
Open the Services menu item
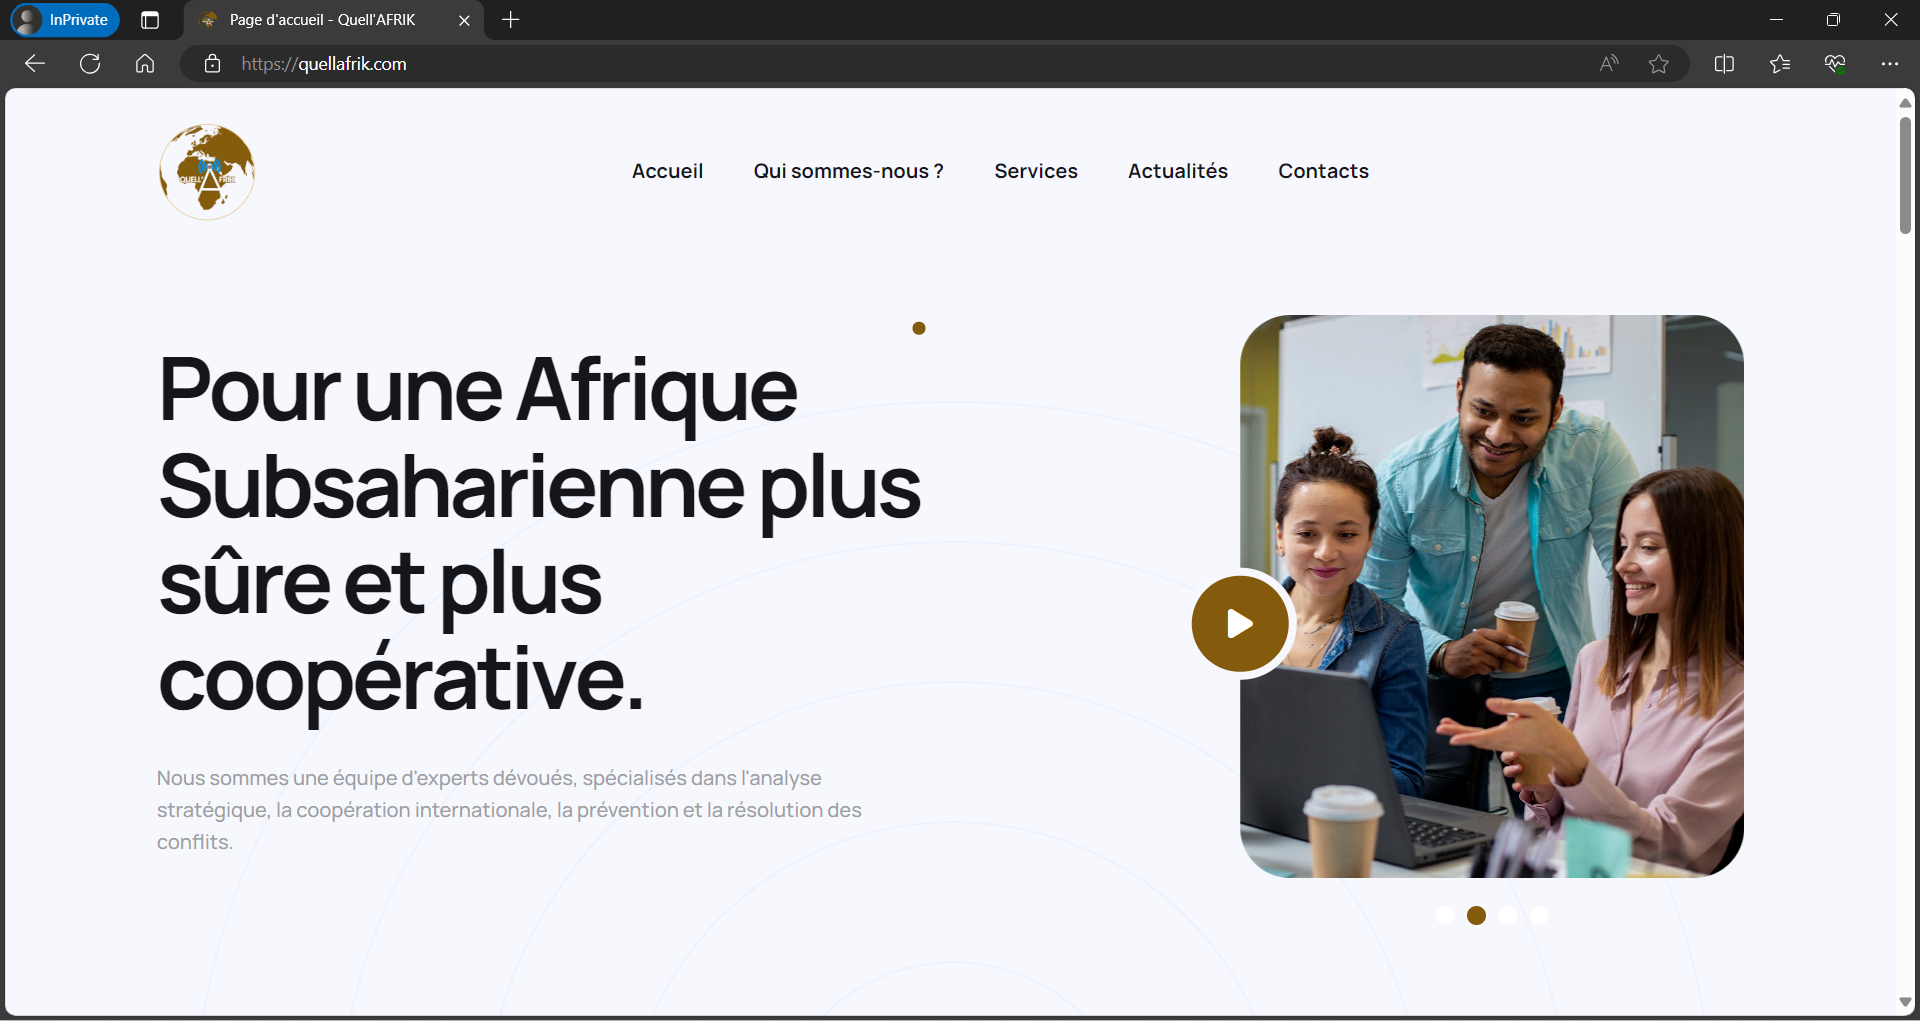pyautogui.click(x=1036, y=171)
